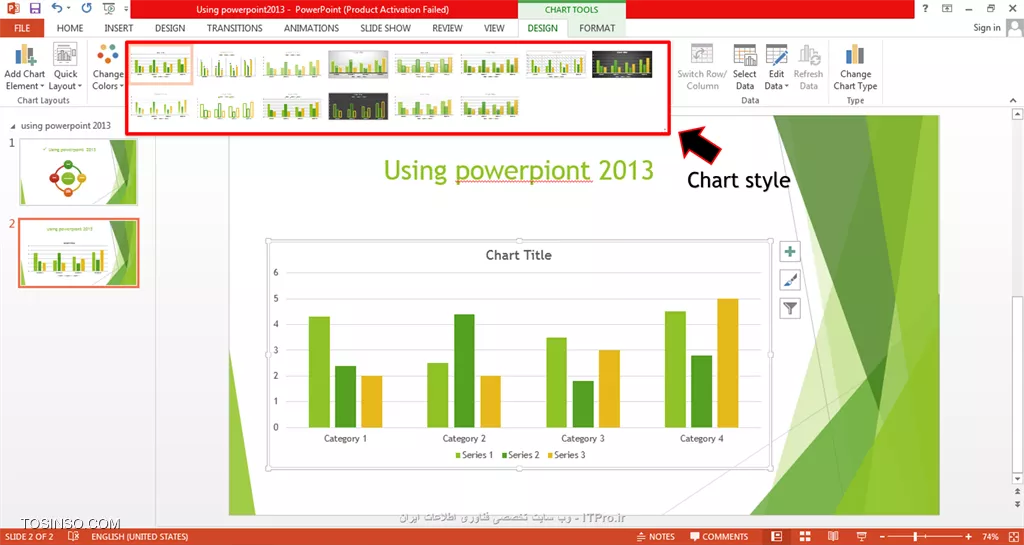Click the PowerPoint application icon in title bar
This screenshot has height=545, width=1024.
(x=14, y=9)
